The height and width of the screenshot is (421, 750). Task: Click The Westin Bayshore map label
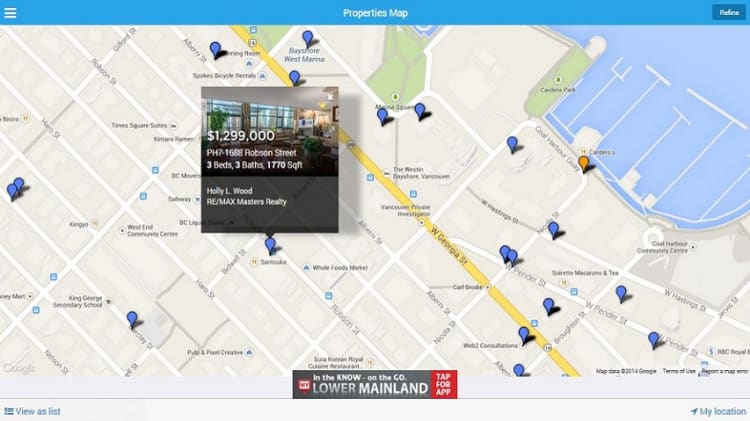(421, 173)
